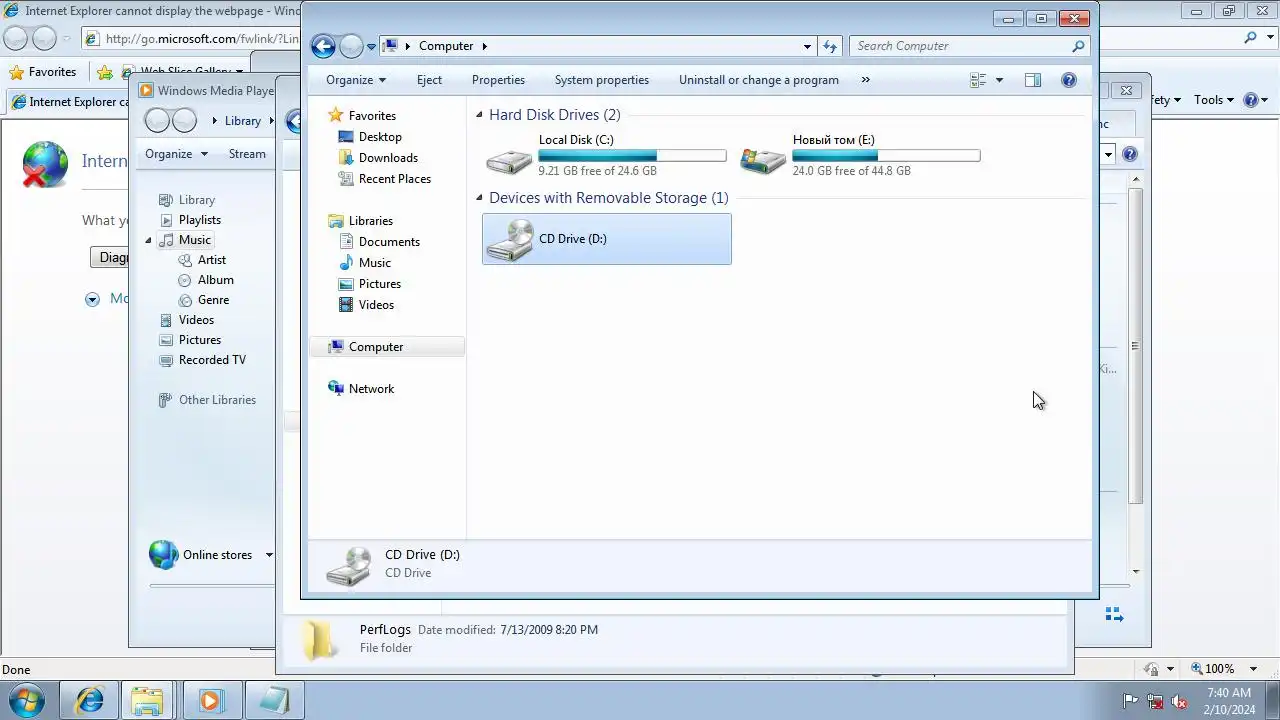Collapse Devices with Removable Storage group
The image size is (1280, 720).
pos(480,198)
